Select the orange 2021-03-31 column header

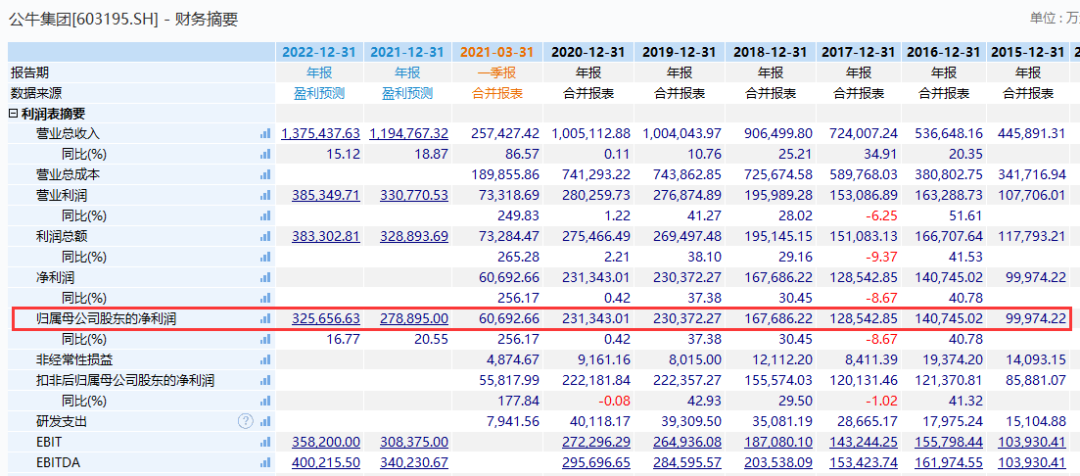click(x=497, y=52)
